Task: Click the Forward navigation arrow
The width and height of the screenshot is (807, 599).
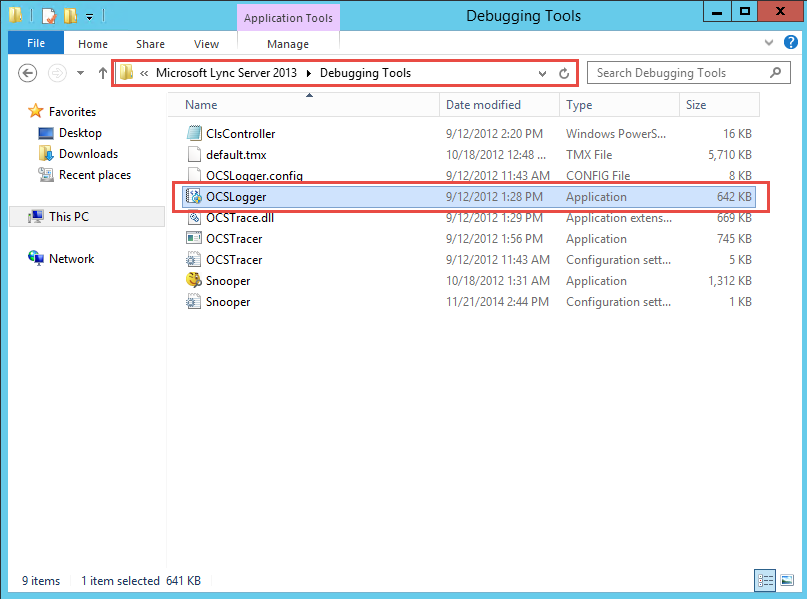Action: [x=57, y=73]
